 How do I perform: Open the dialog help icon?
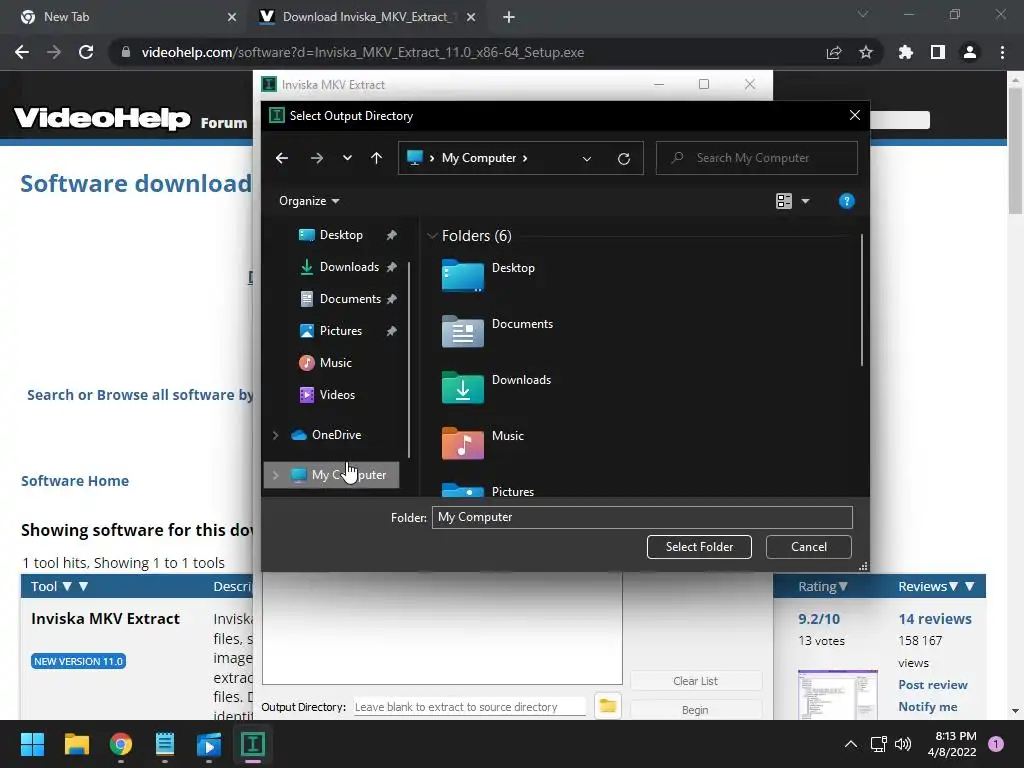846,201
